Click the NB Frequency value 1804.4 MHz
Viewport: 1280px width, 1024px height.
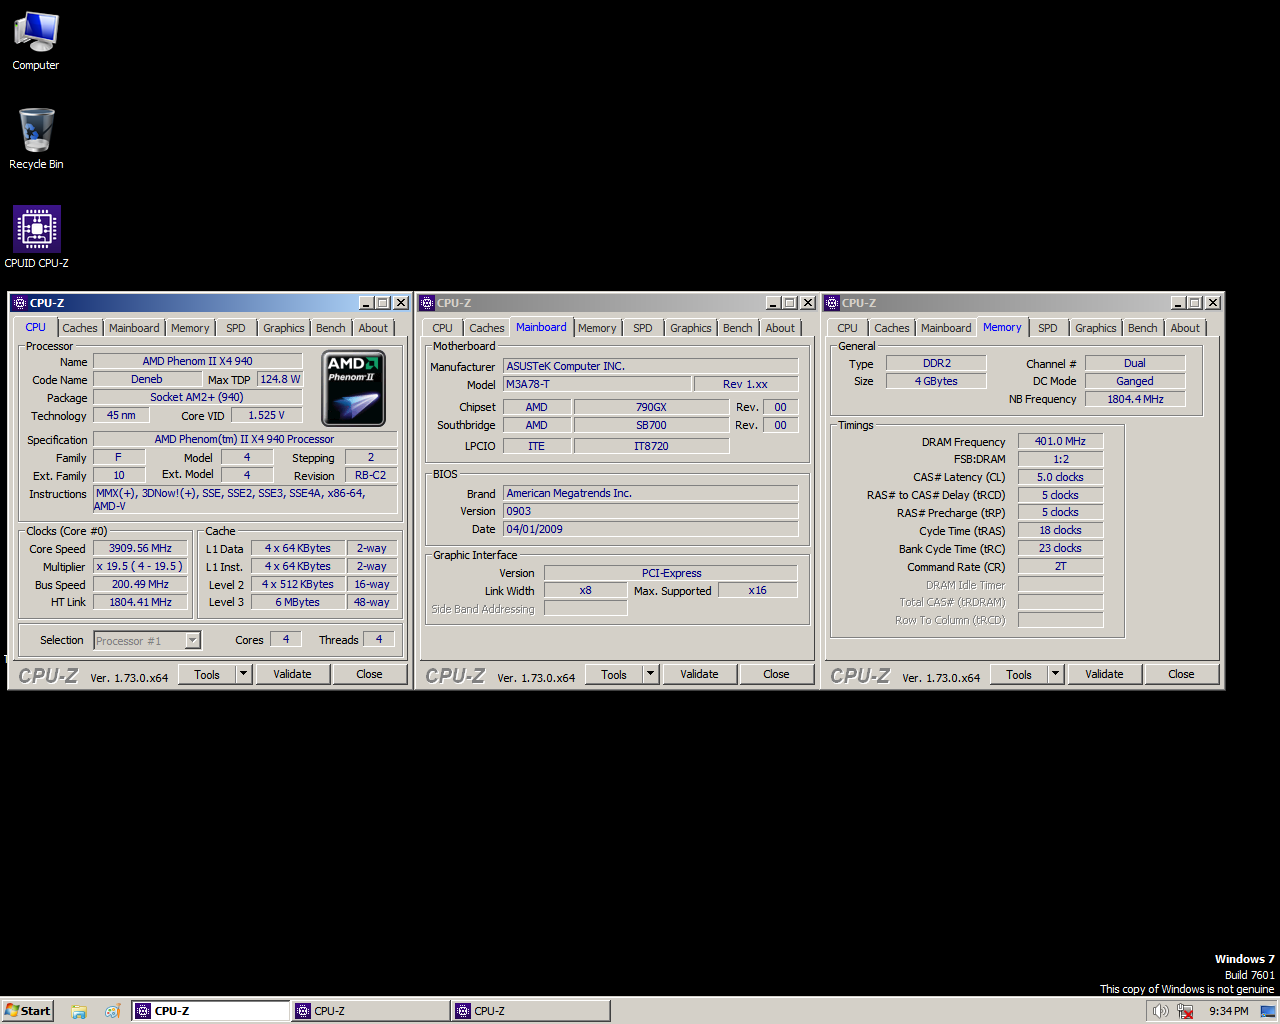pyautogui.click(x=1135, y=399)
